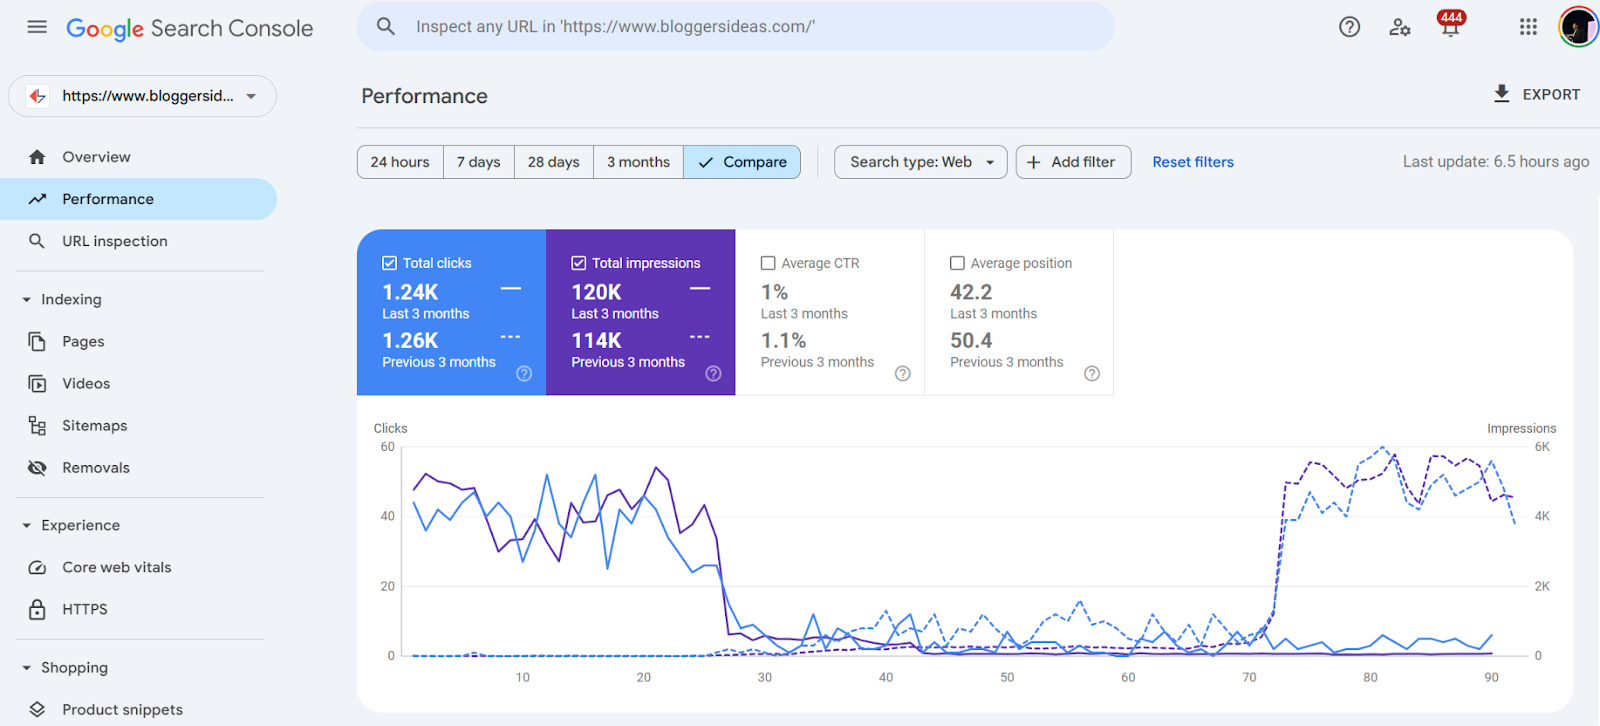The width and height of the screenshot is (1600, 726).
Task: Click the Impressions axis label
Action: pos(1521,429)
